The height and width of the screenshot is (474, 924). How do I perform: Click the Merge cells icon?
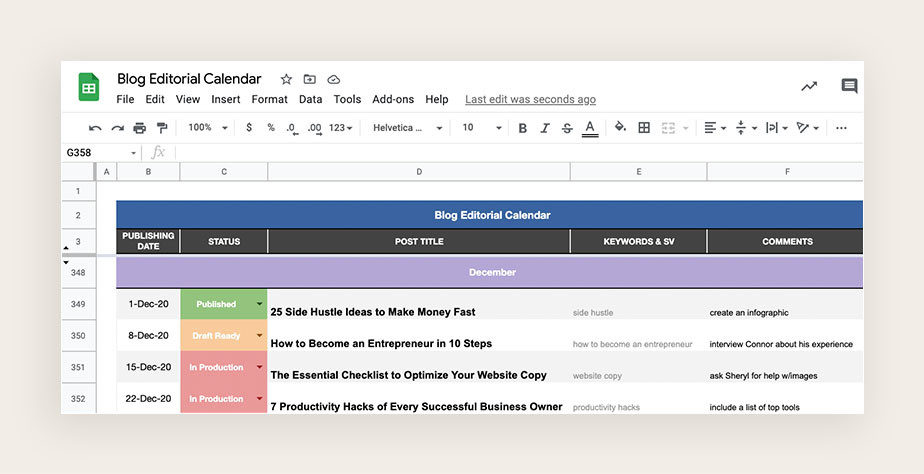tap(668, 128)
